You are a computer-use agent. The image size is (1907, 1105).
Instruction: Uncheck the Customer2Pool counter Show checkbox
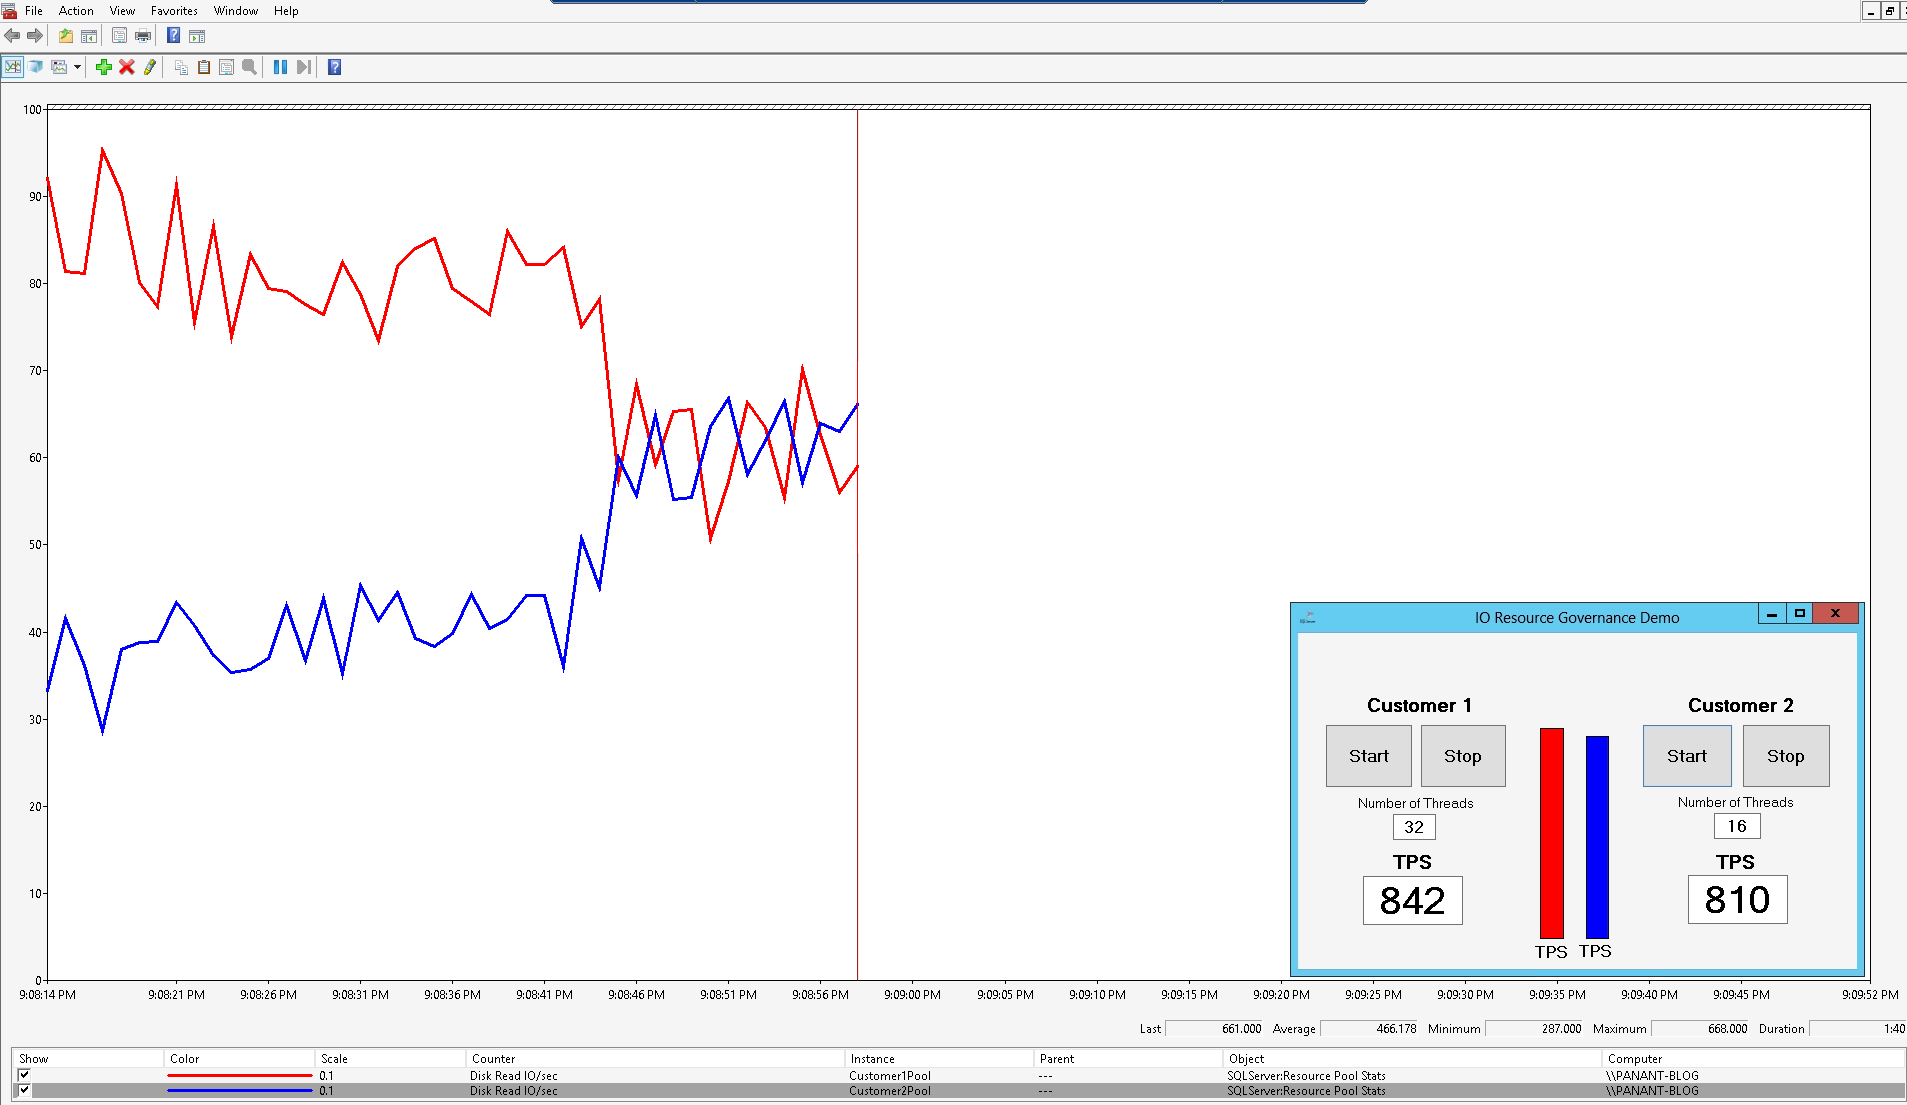pos(24,1090)
